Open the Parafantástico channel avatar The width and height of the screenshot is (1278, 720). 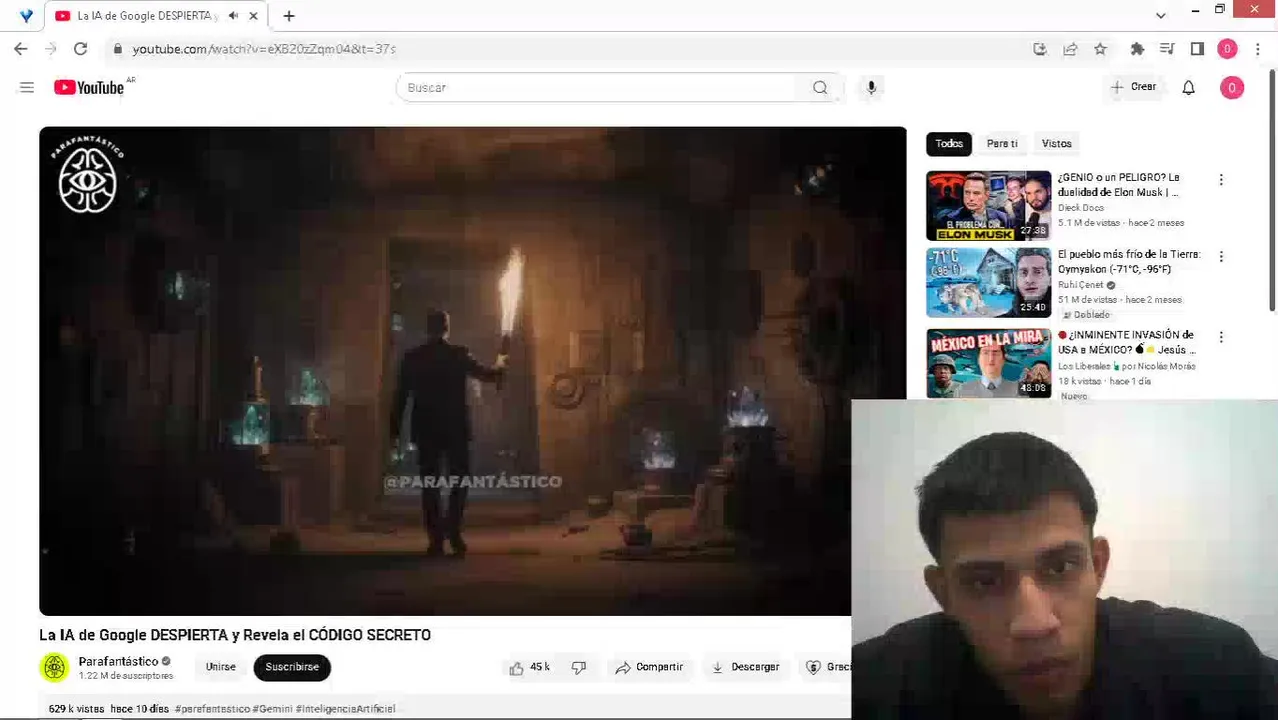pos(55,667)
